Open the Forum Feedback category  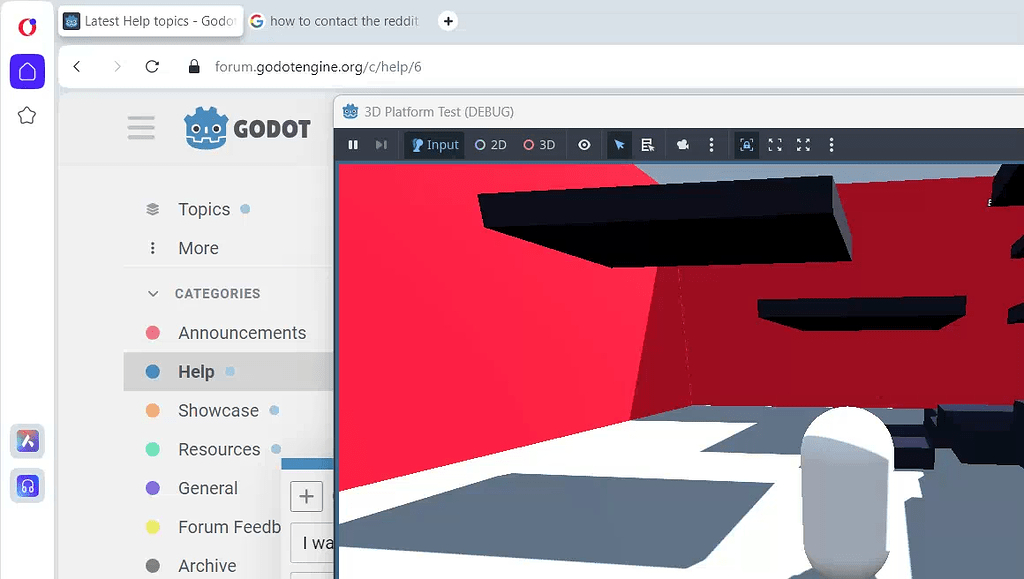point(229,527)
